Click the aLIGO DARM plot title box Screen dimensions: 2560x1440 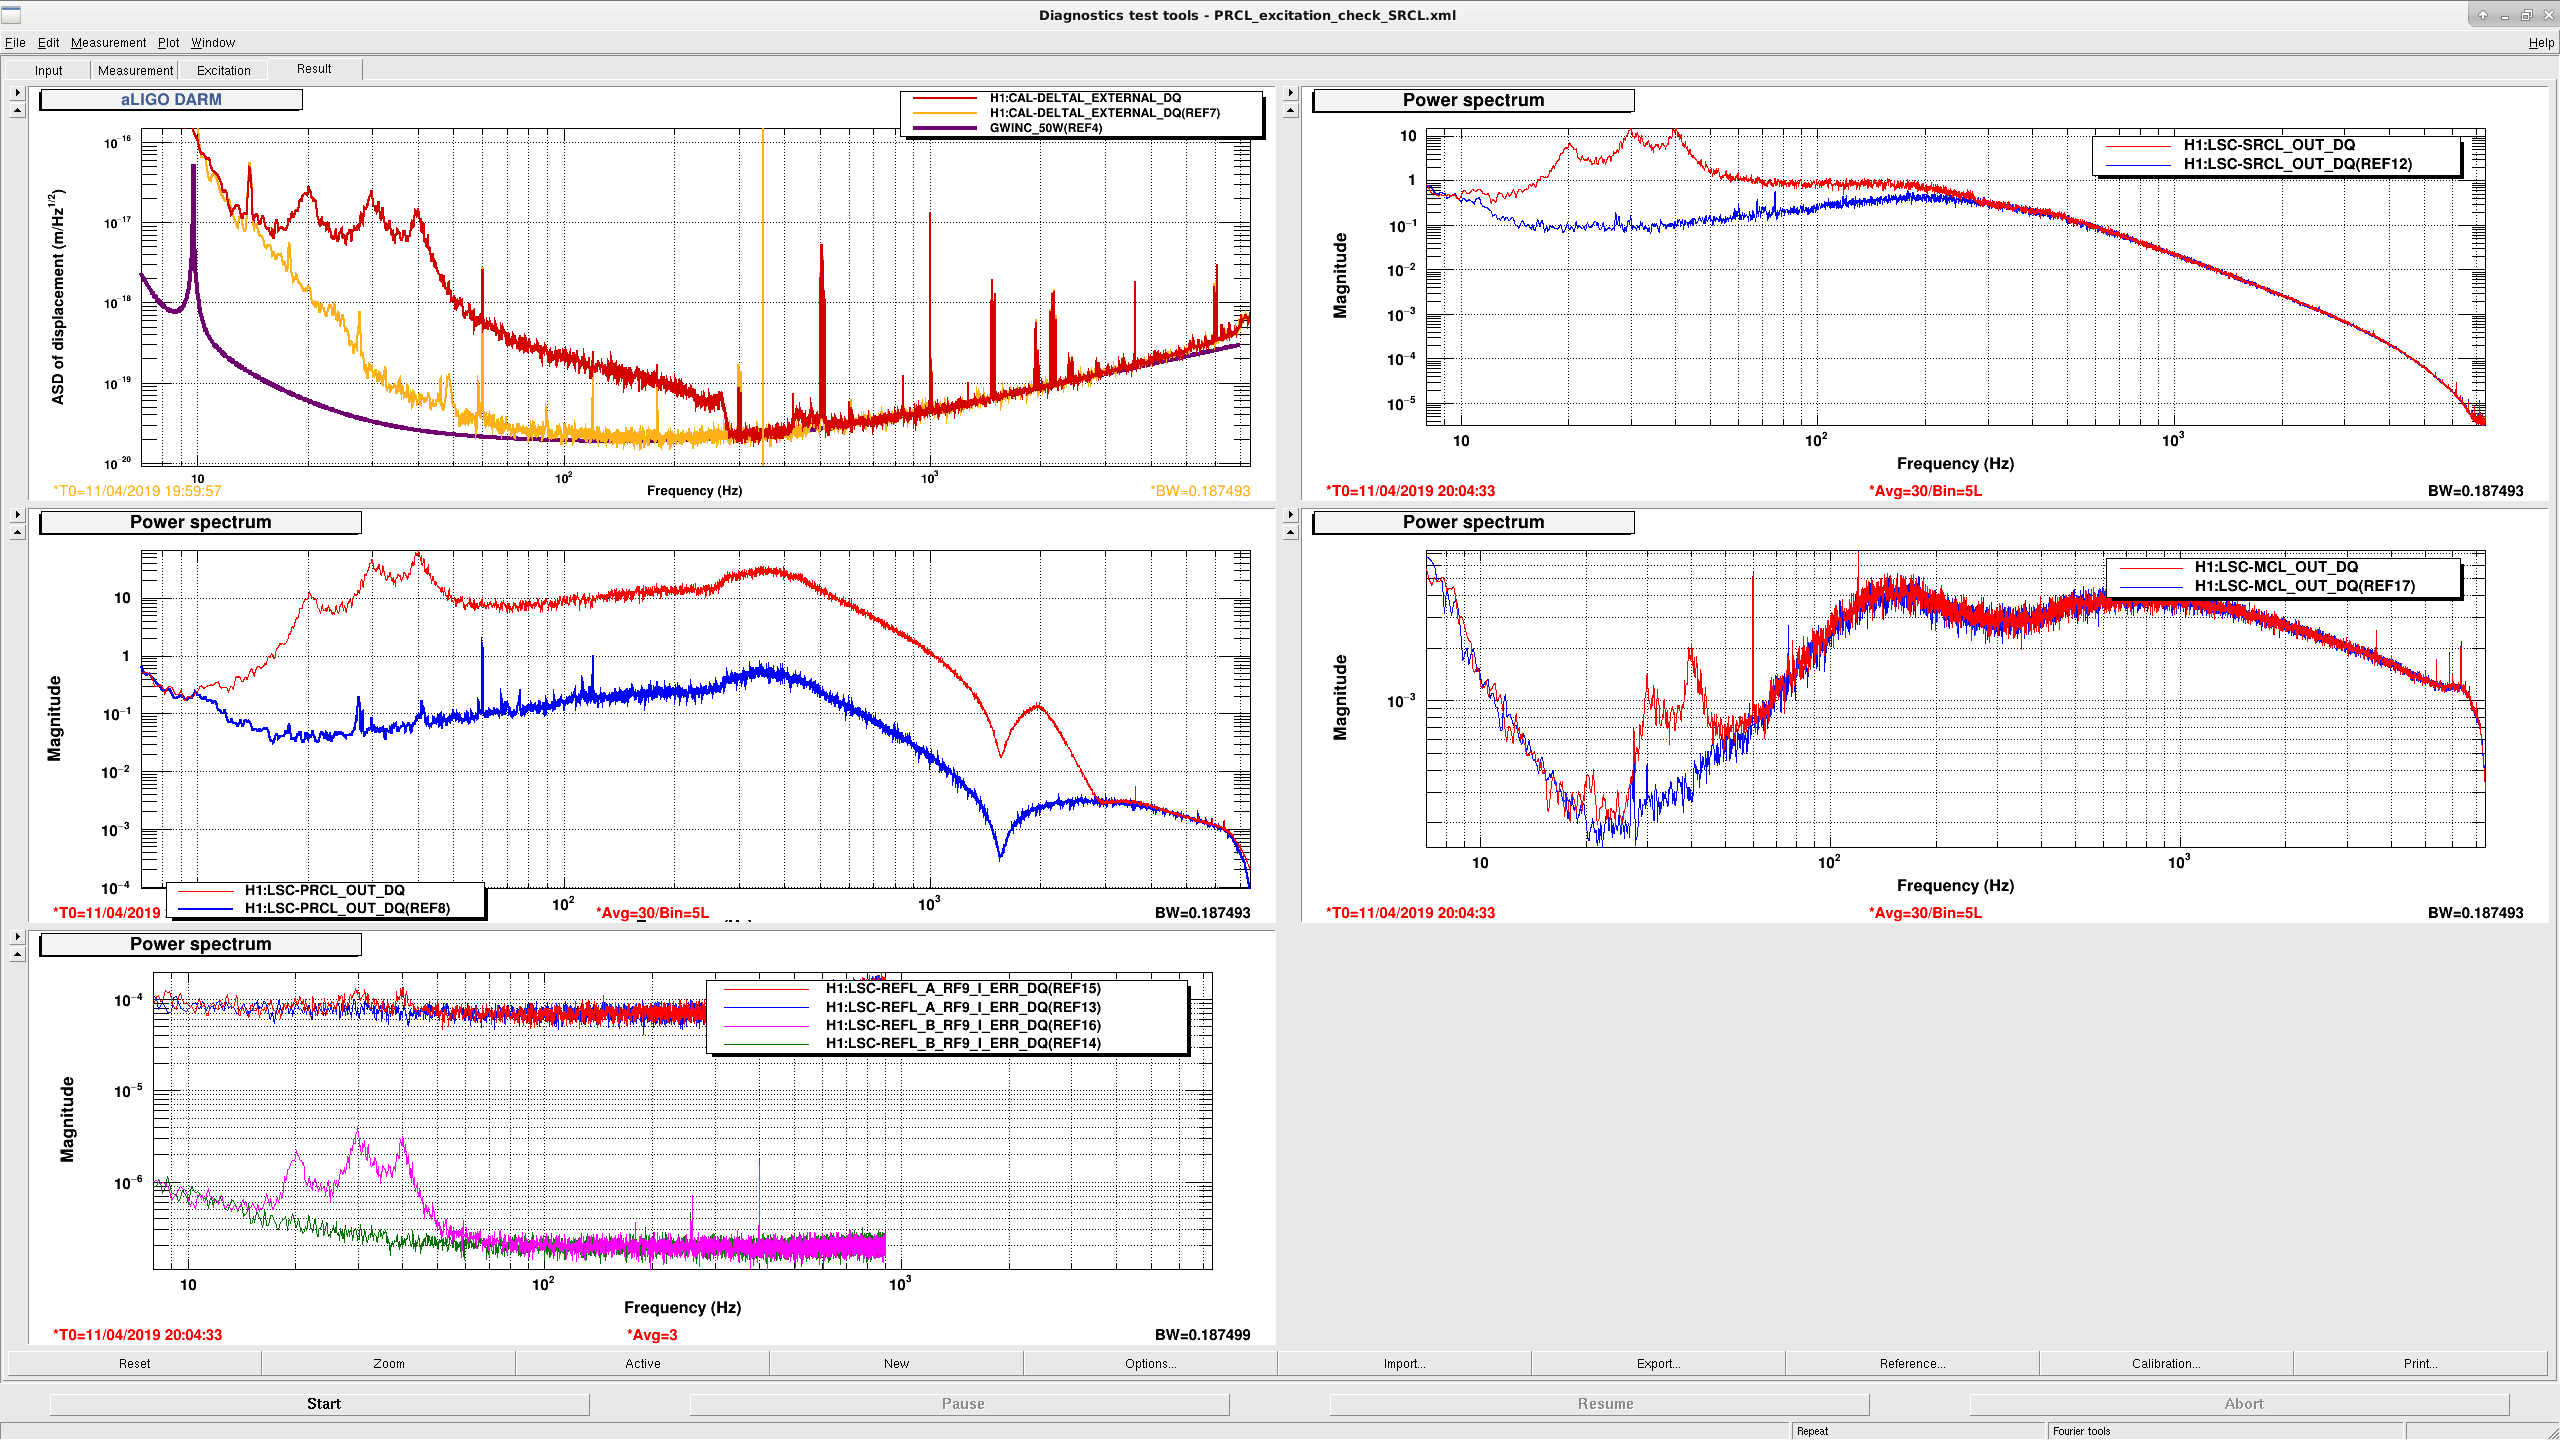click(x=171, y=99)
